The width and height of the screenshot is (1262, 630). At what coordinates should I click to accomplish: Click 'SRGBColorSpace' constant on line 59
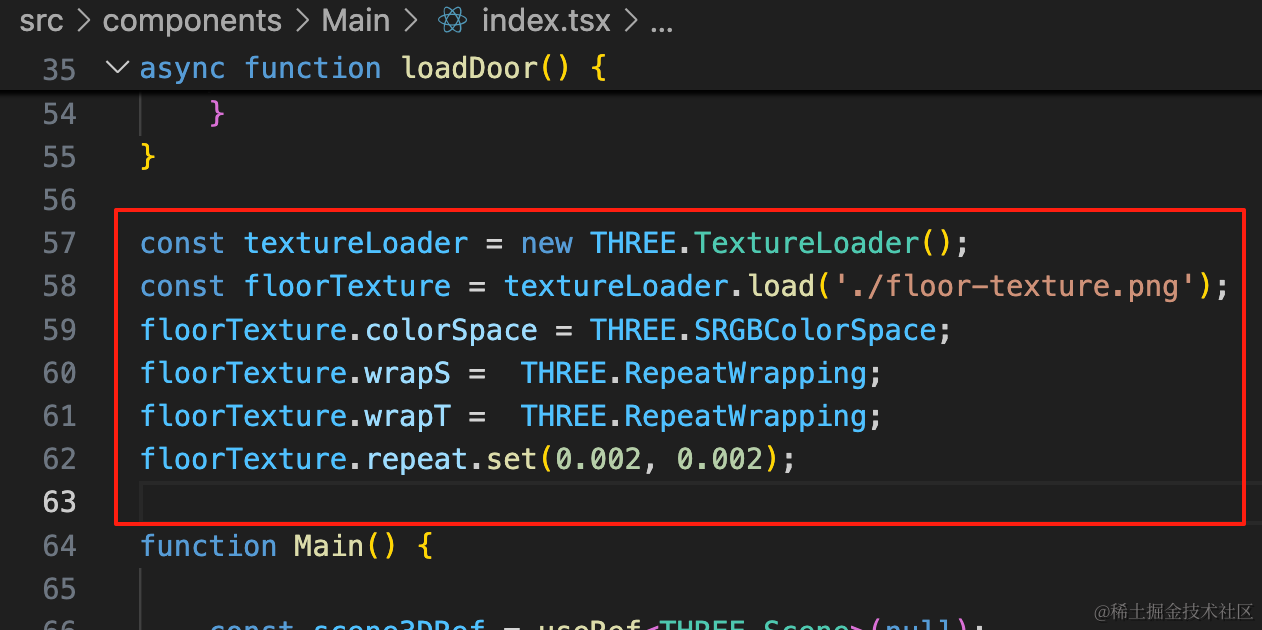[815, 330]
